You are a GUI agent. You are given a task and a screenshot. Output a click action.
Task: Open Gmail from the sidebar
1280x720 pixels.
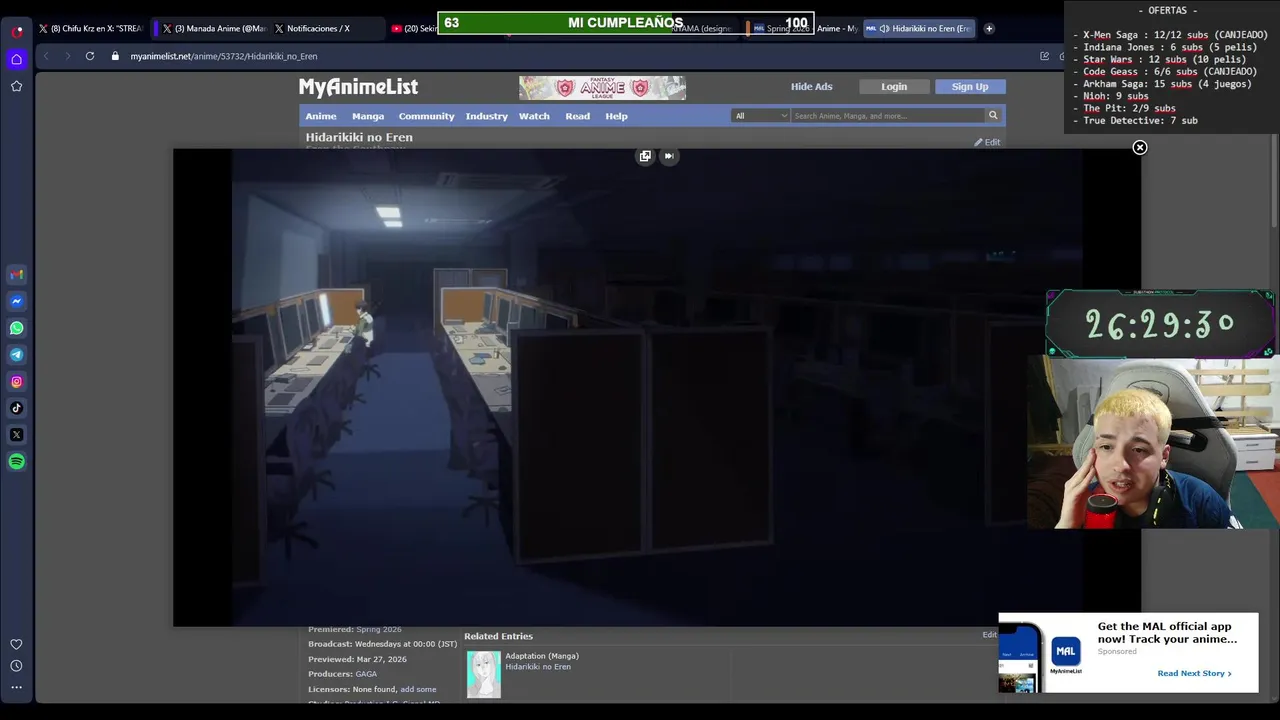17,275
